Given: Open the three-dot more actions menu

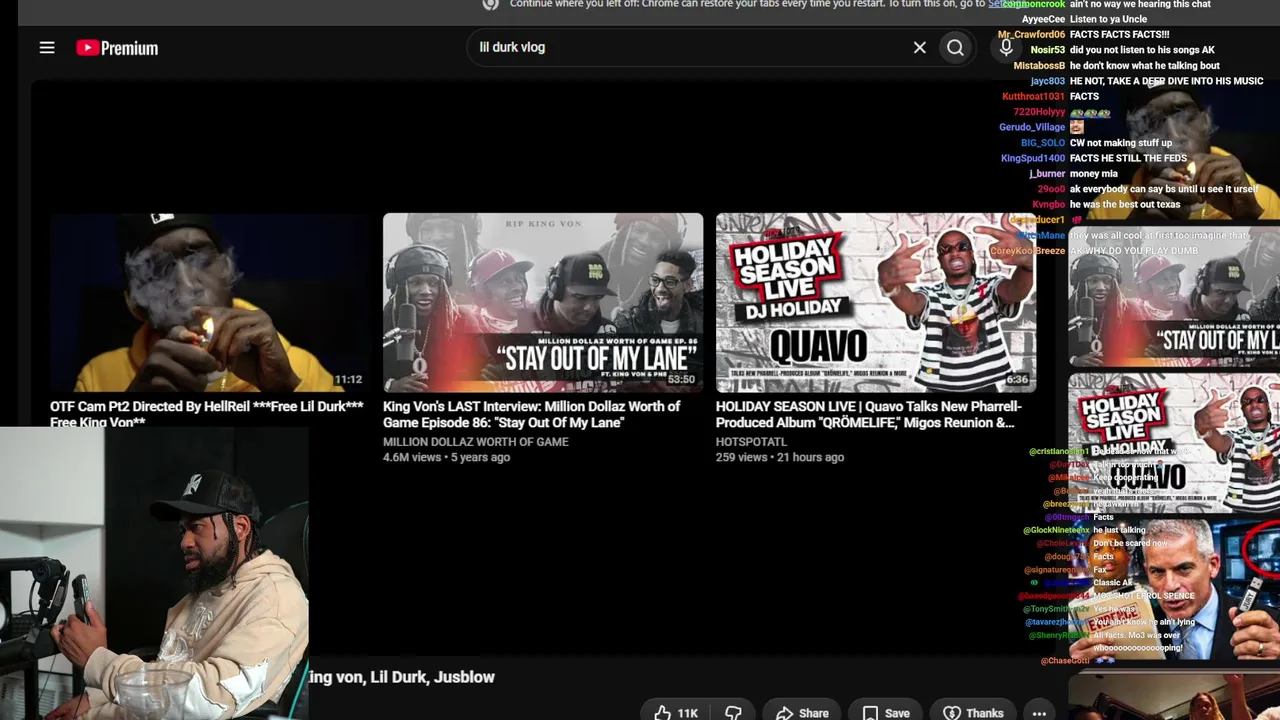Looking at the screenshot, I should tap(1039, 713).
